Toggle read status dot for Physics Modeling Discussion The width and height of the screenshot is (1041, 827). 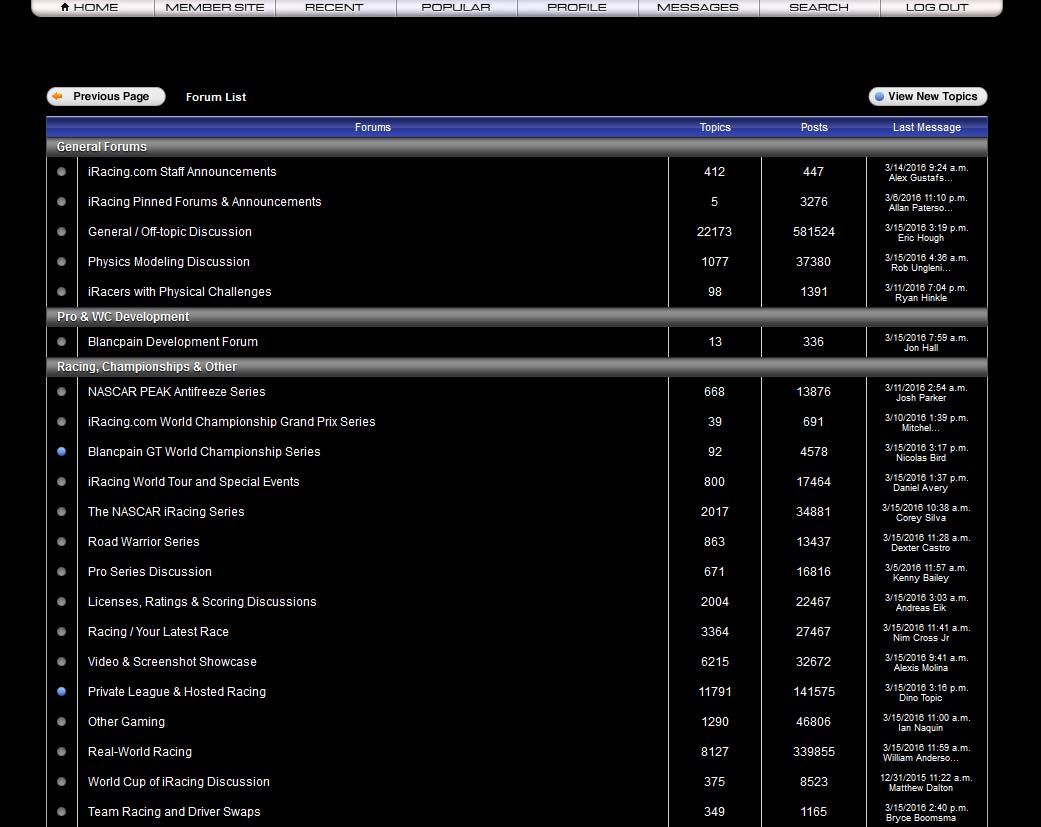[x=61, y=261]
